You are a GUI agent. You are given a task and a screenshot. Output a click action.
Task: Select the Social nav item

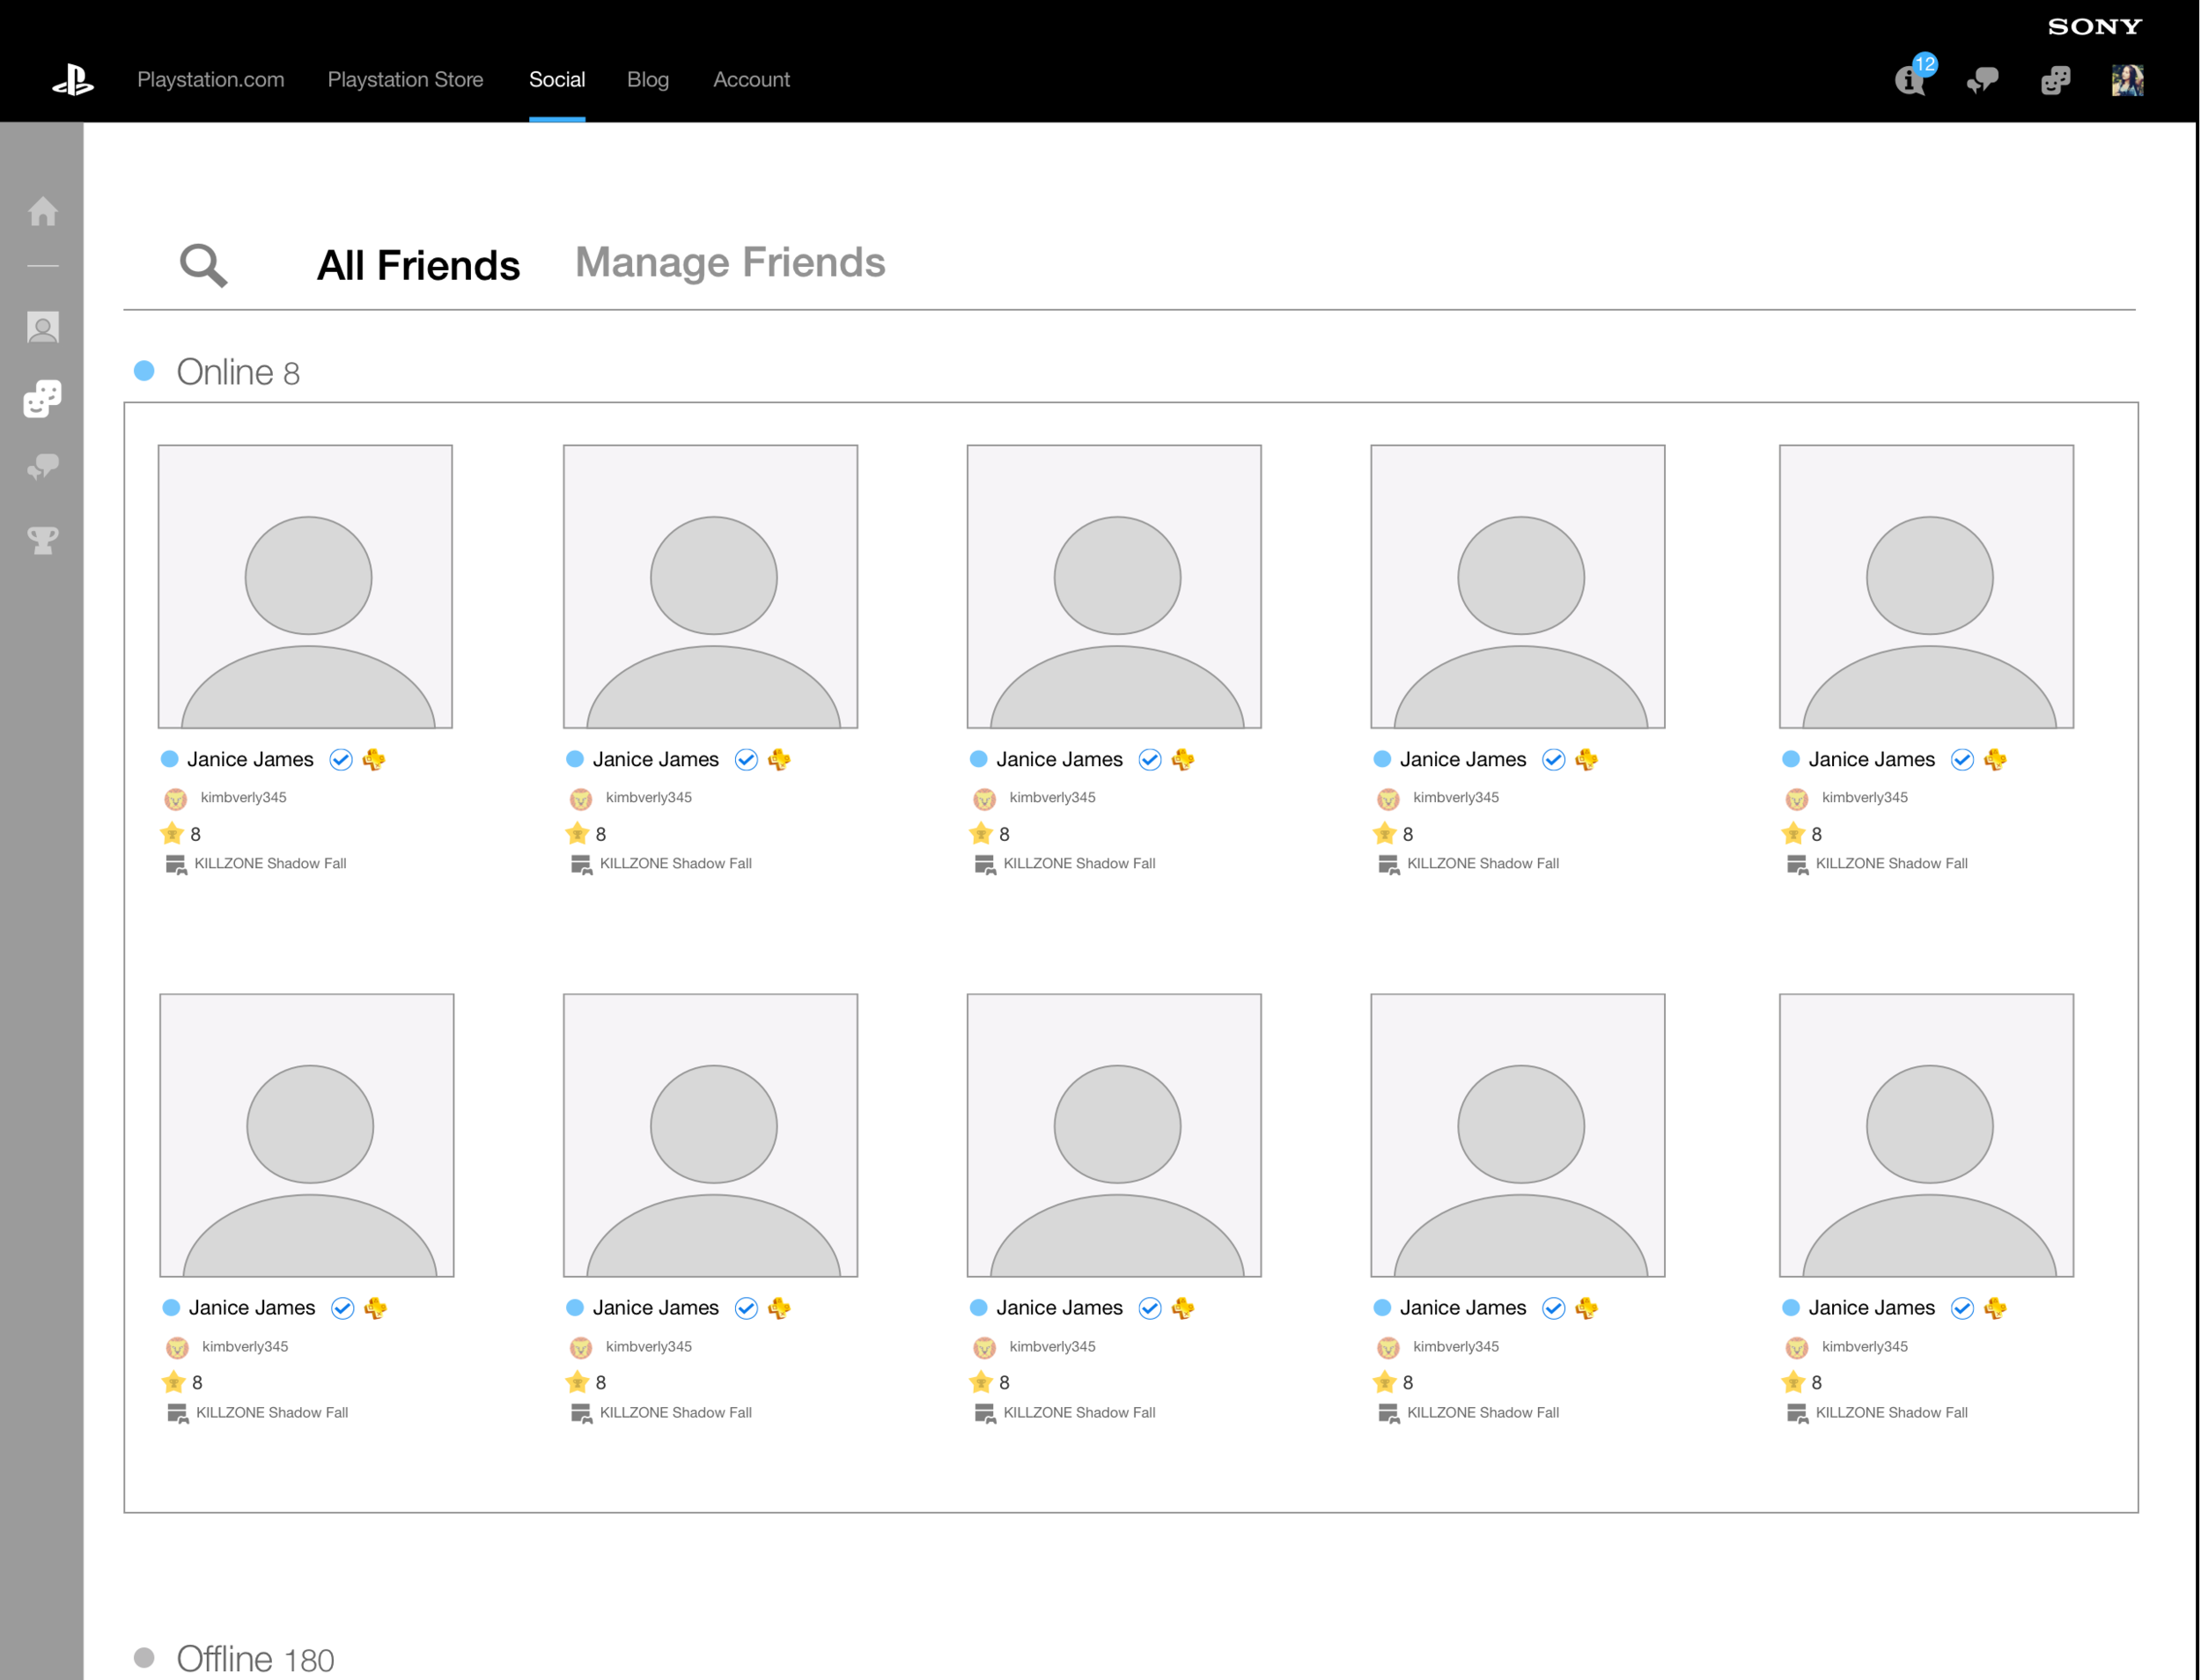[x=557, y=80]
